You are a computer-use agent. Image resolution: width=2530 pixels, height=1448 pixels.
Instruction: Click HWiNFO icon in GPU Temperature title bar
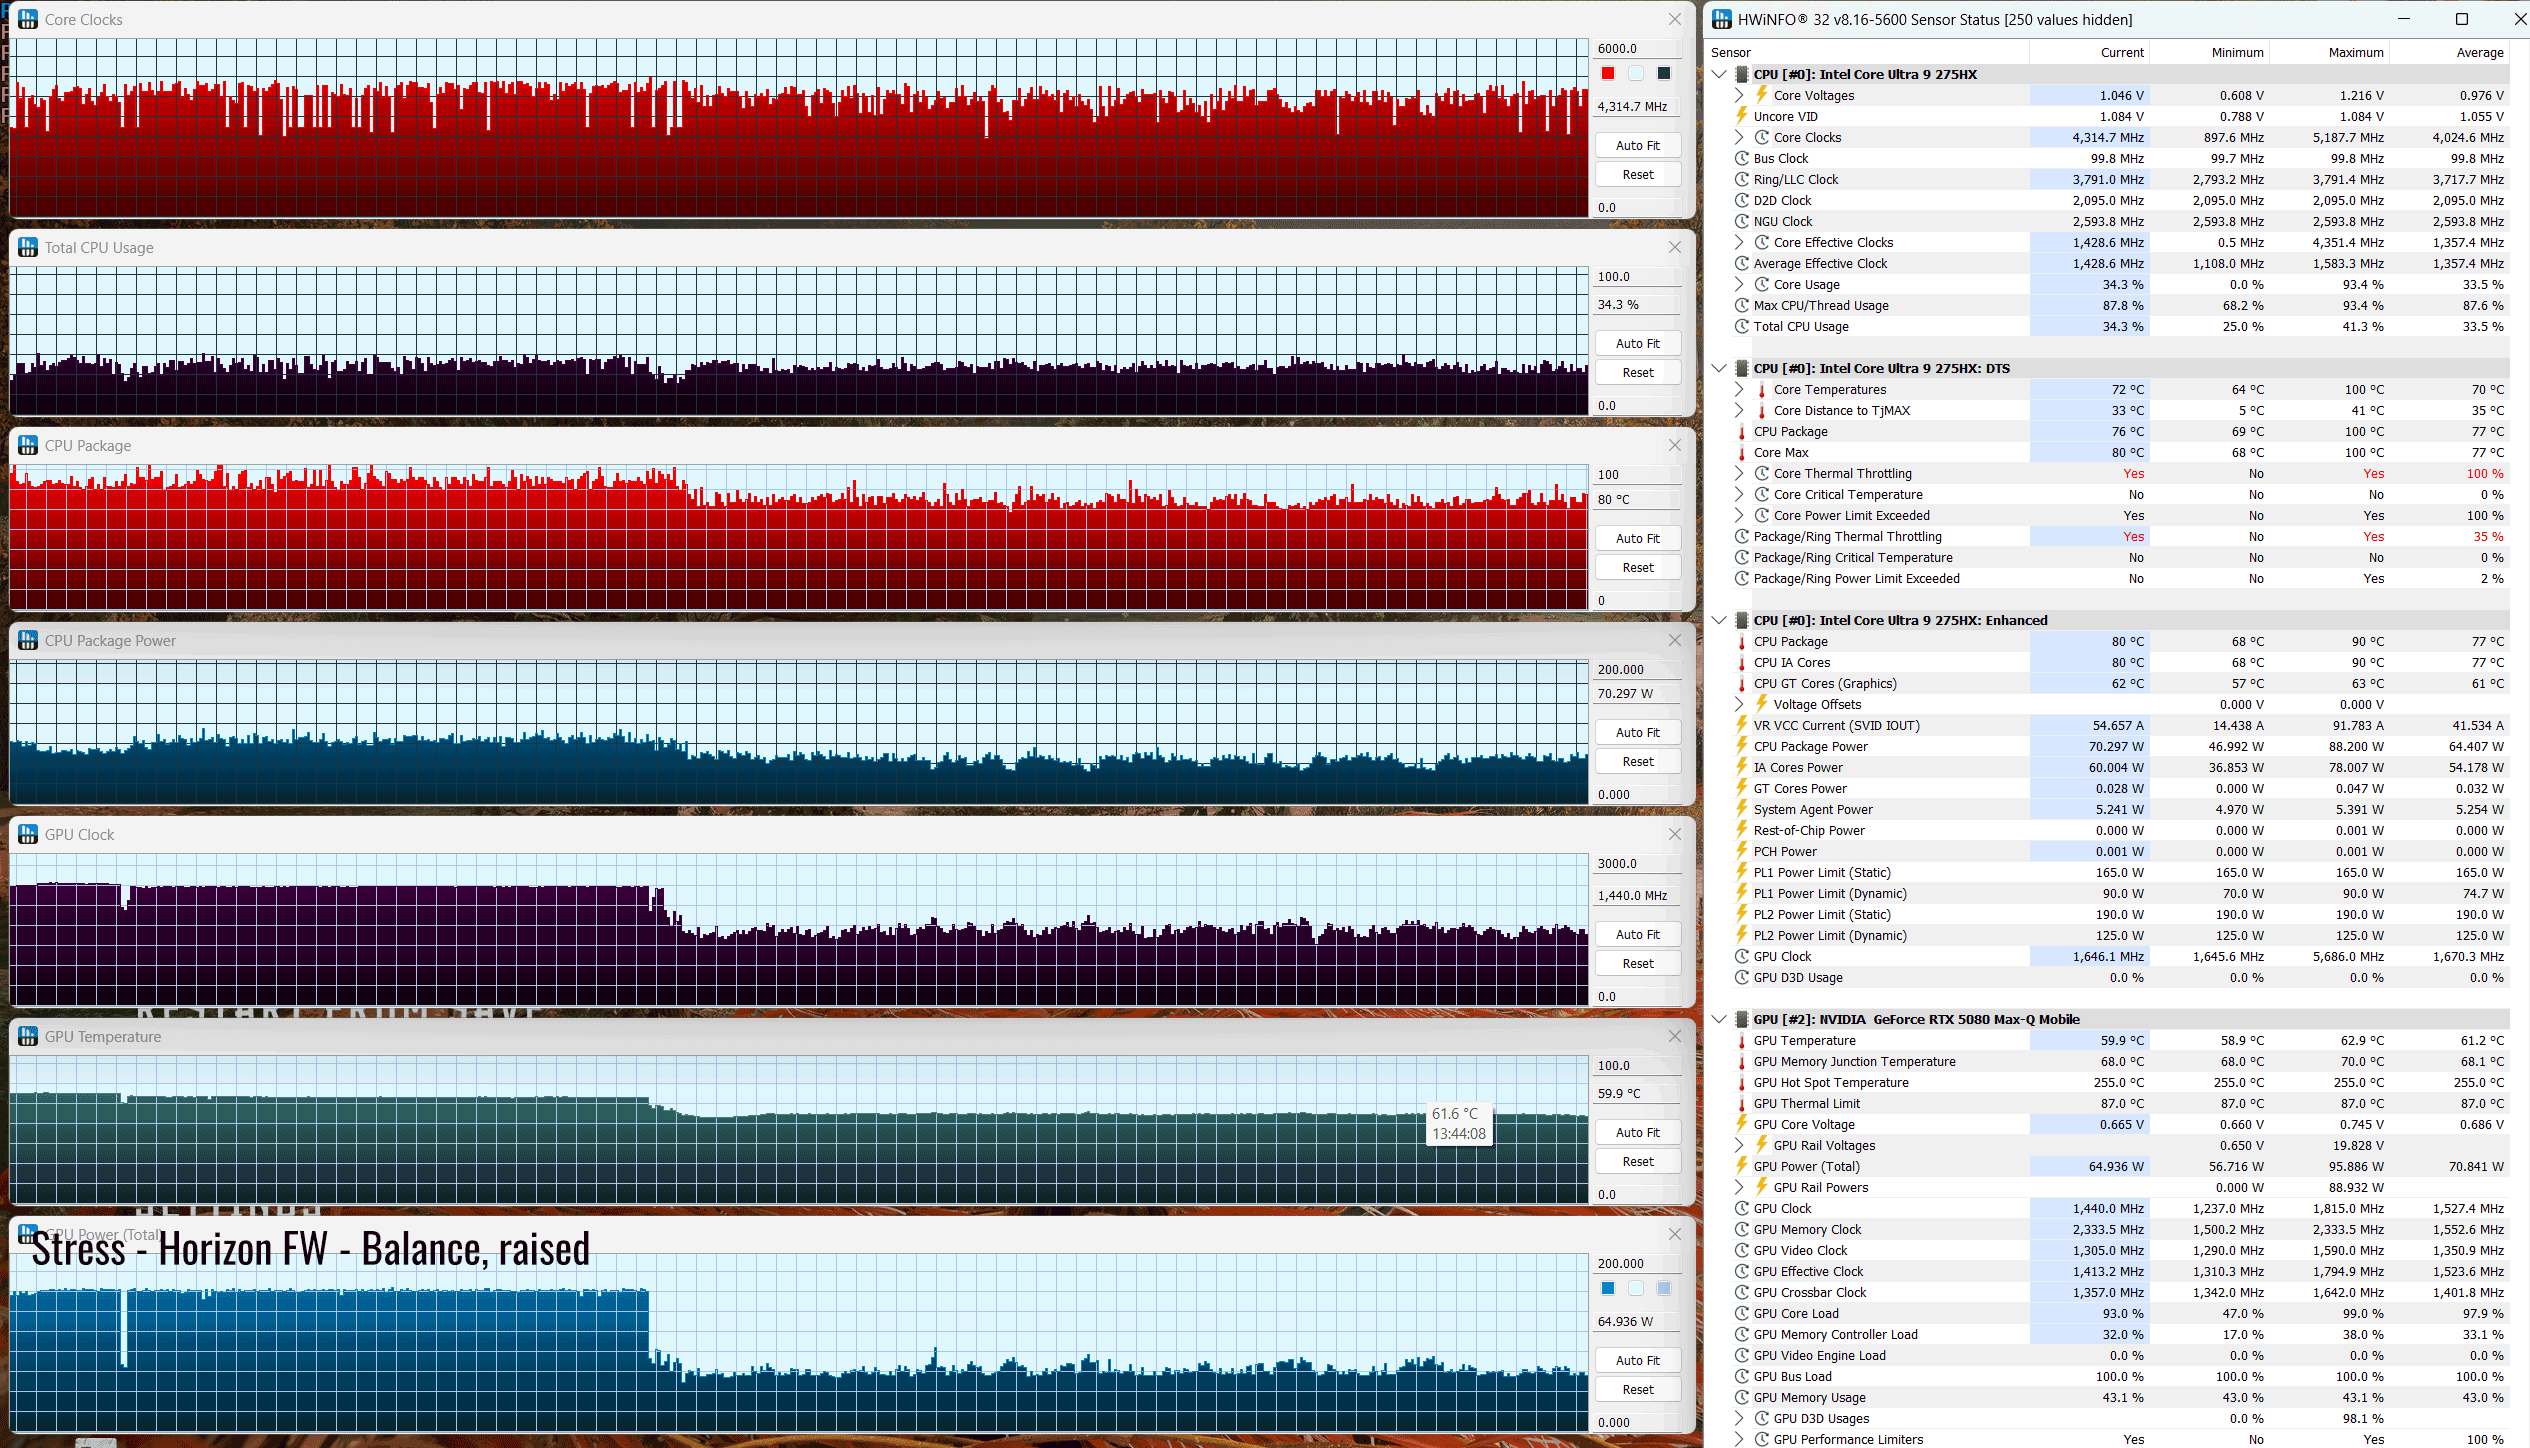click(28, 1036)
